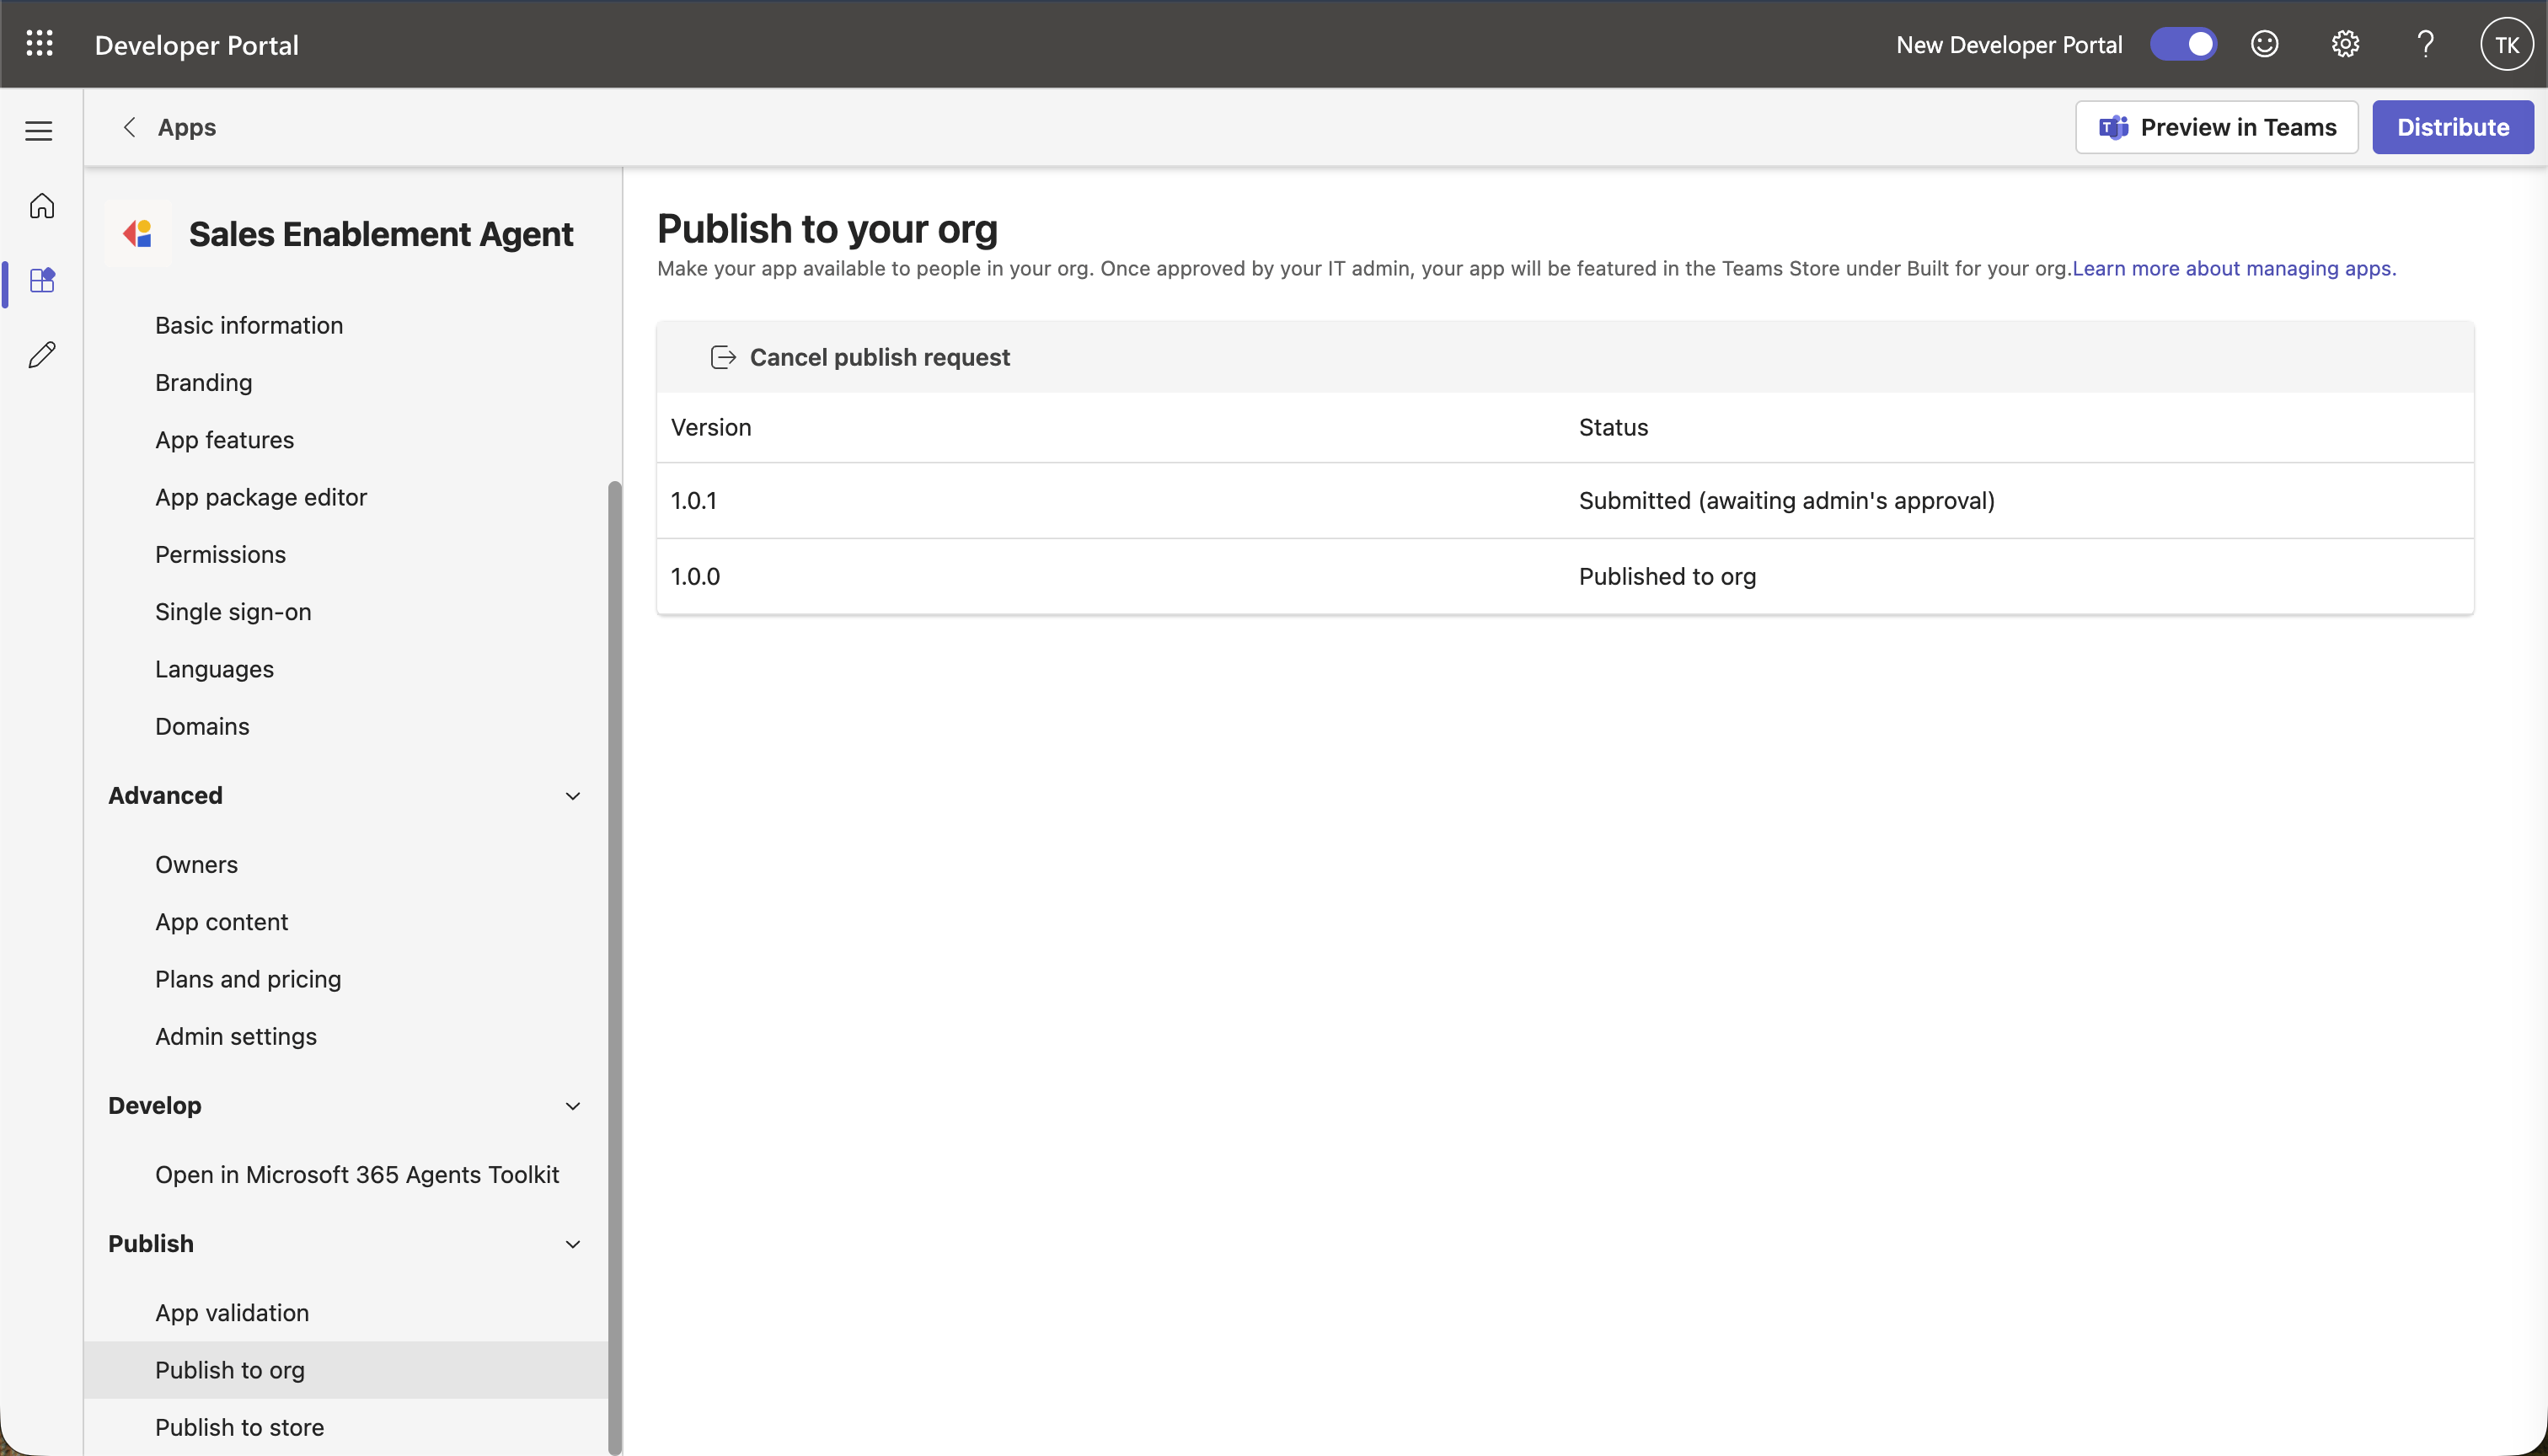Open Admin settings
Image resolution: width=2548 pixels, height=1456 pixels.
click(x=236, y=1037)
